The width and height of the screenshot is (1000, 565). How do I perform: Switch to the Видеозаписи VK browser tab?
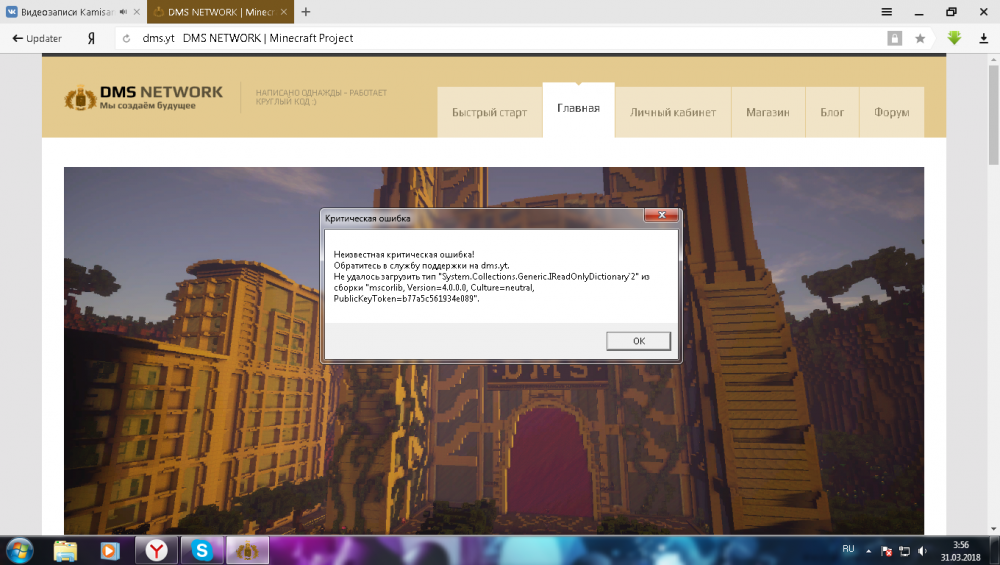pos(66,12)
